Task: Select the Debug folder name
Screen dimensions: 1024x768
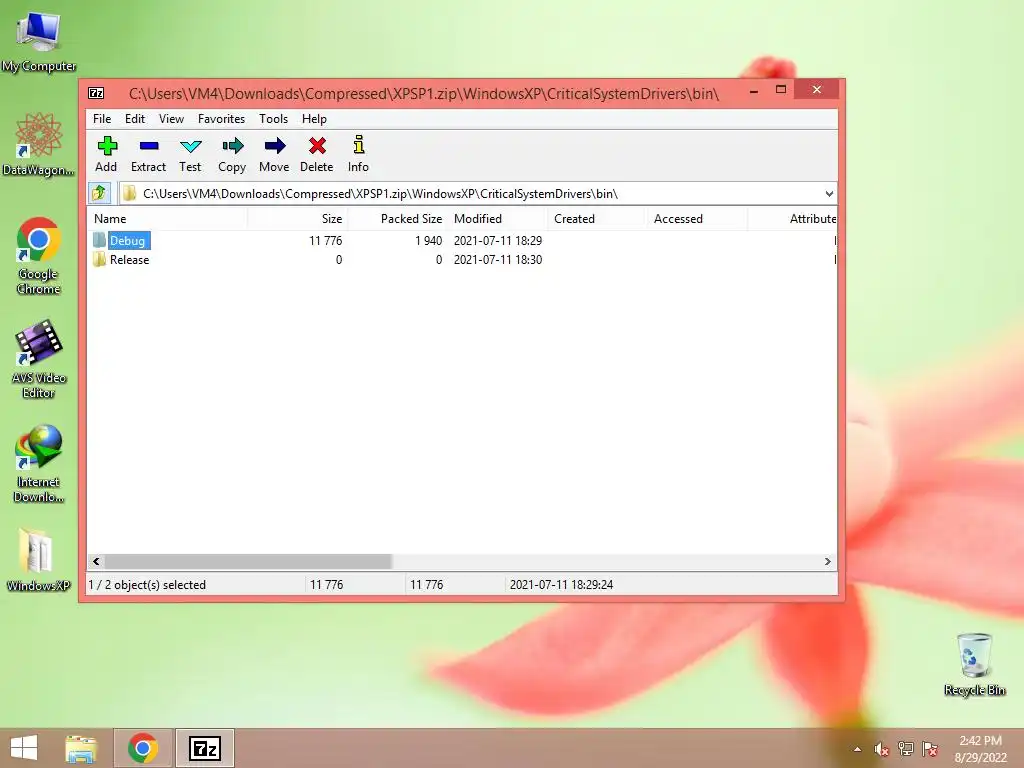Action: (128, 240)
